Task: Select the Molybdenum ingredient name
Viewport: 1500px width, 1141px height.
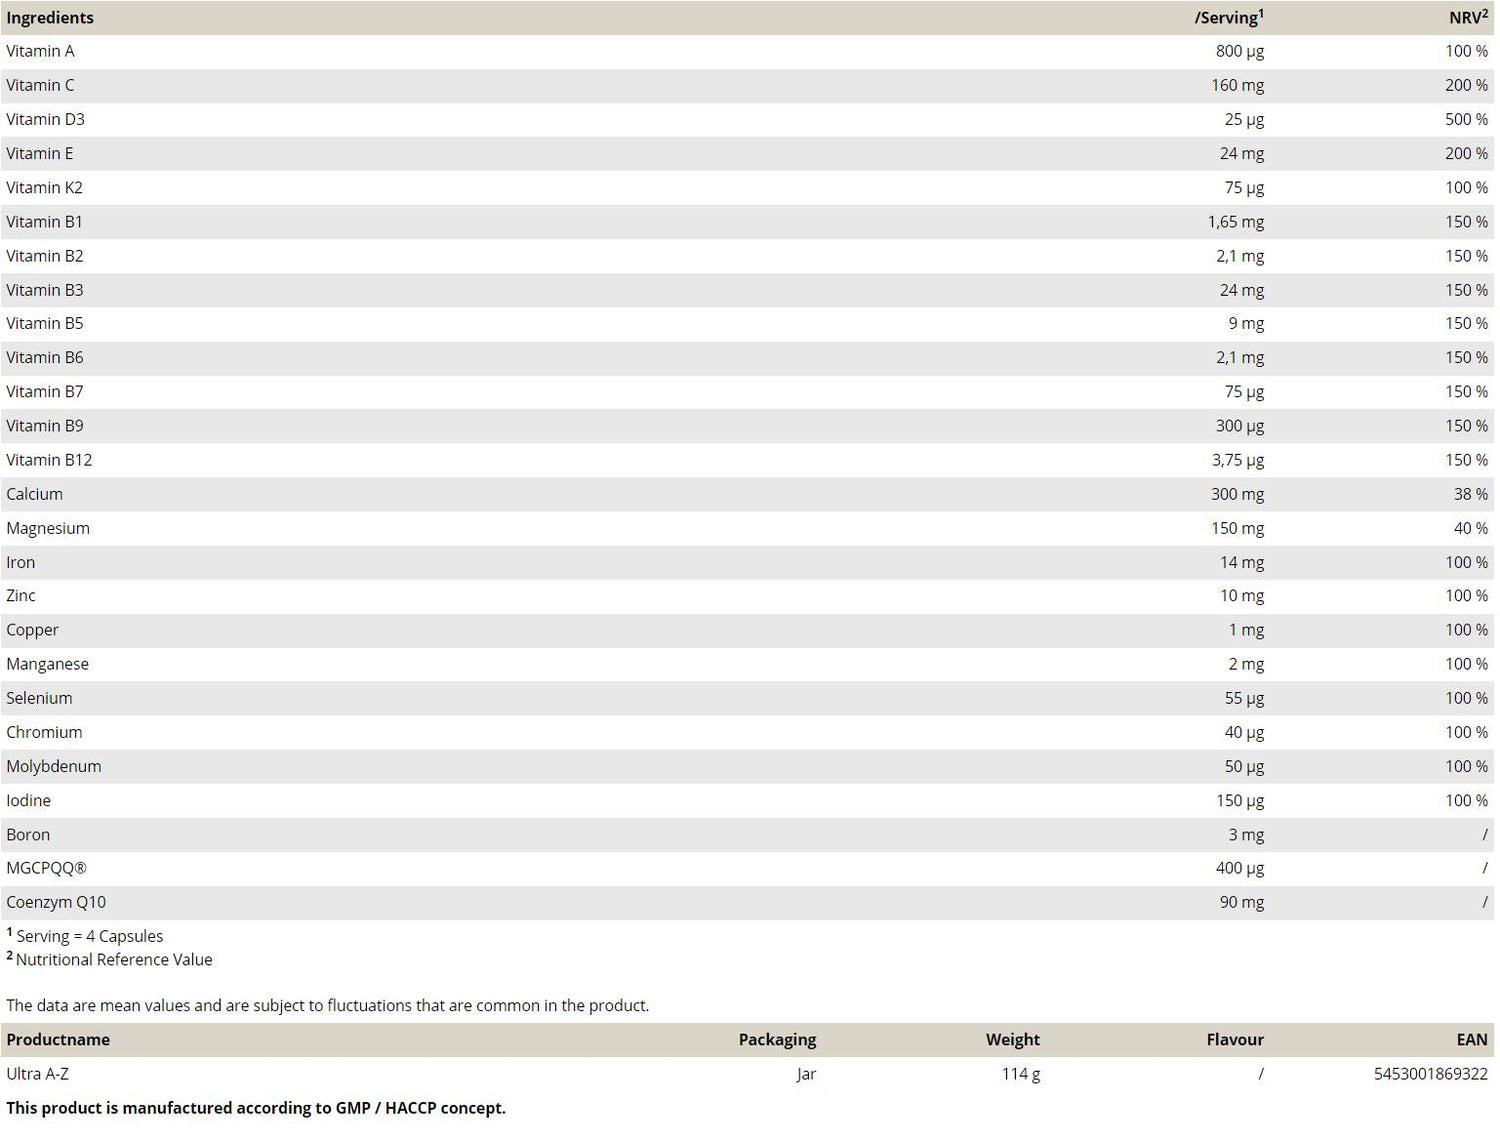Action: (x=53, y=766)
